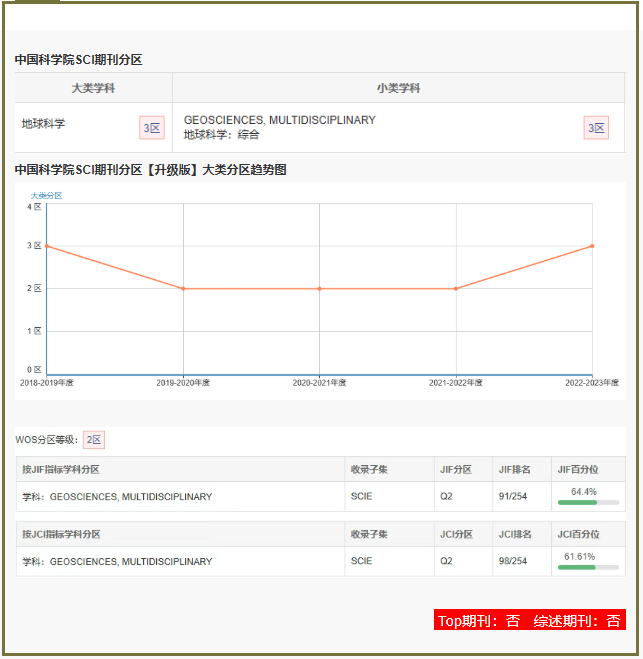Click the 综述期刊：否 red label
Image resolution: width=643 pixels, height=659 pixels.
(577, 621)
